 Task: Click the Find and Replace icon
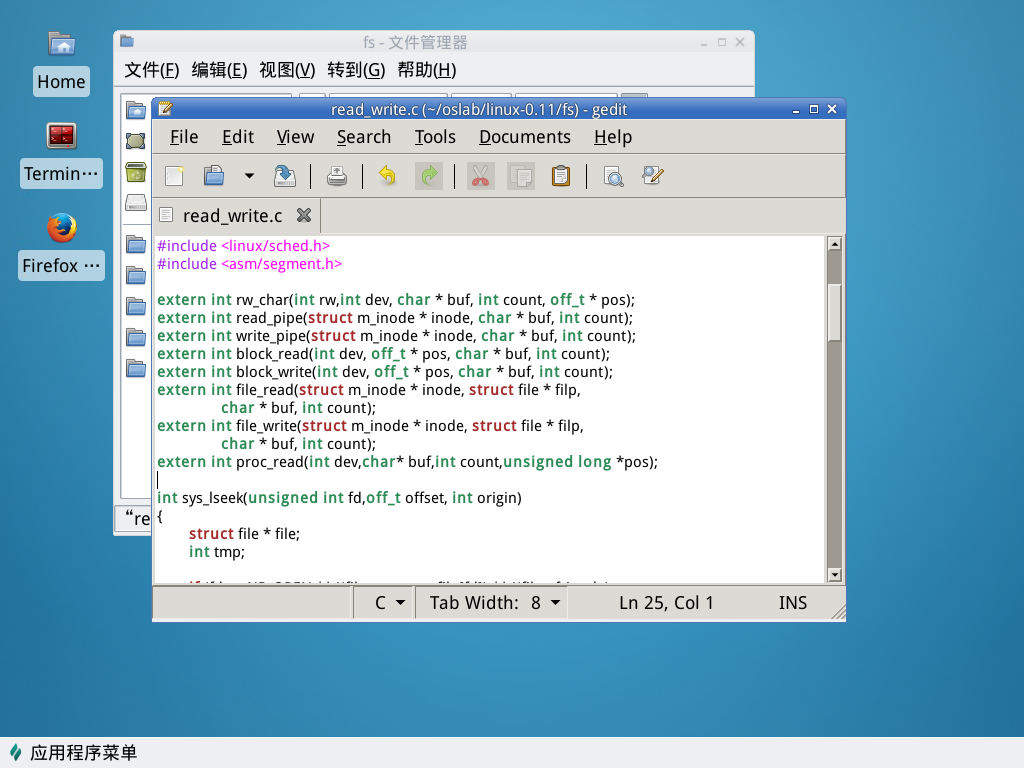point(653,176)
